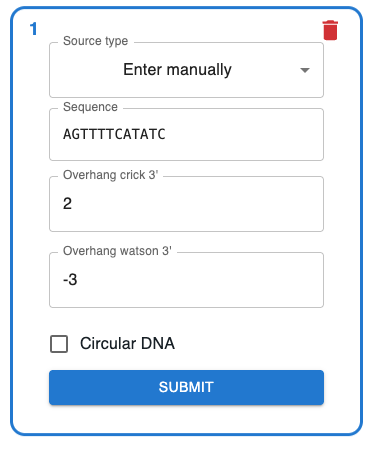Click the -3 value in the watson overhang field
Screen dimensions: 382x451
(x=70, y=280)
